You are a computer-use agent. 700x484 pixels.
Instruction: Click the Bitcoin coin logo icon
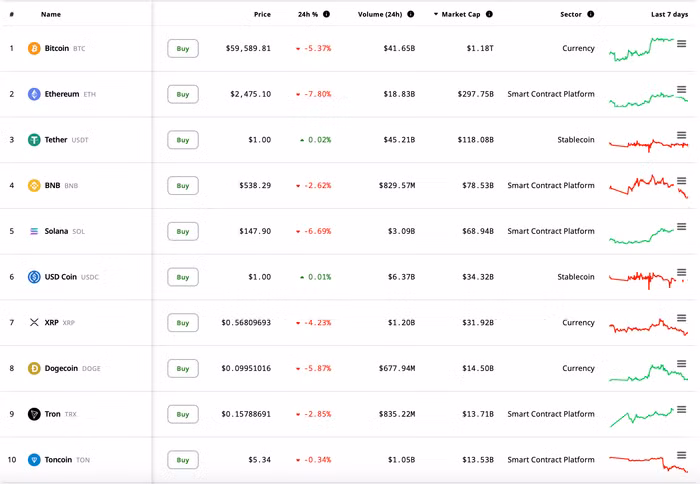tap(34, 49)
